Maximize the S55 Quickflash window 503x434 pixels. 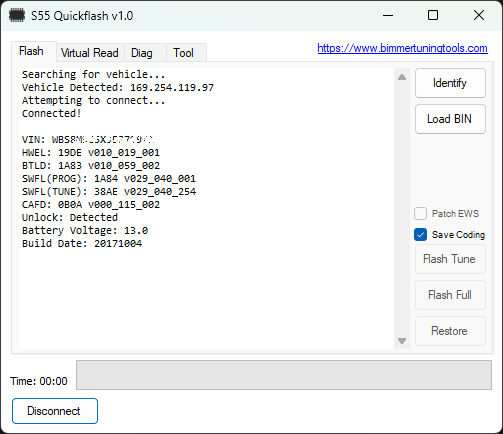[433, 15]
